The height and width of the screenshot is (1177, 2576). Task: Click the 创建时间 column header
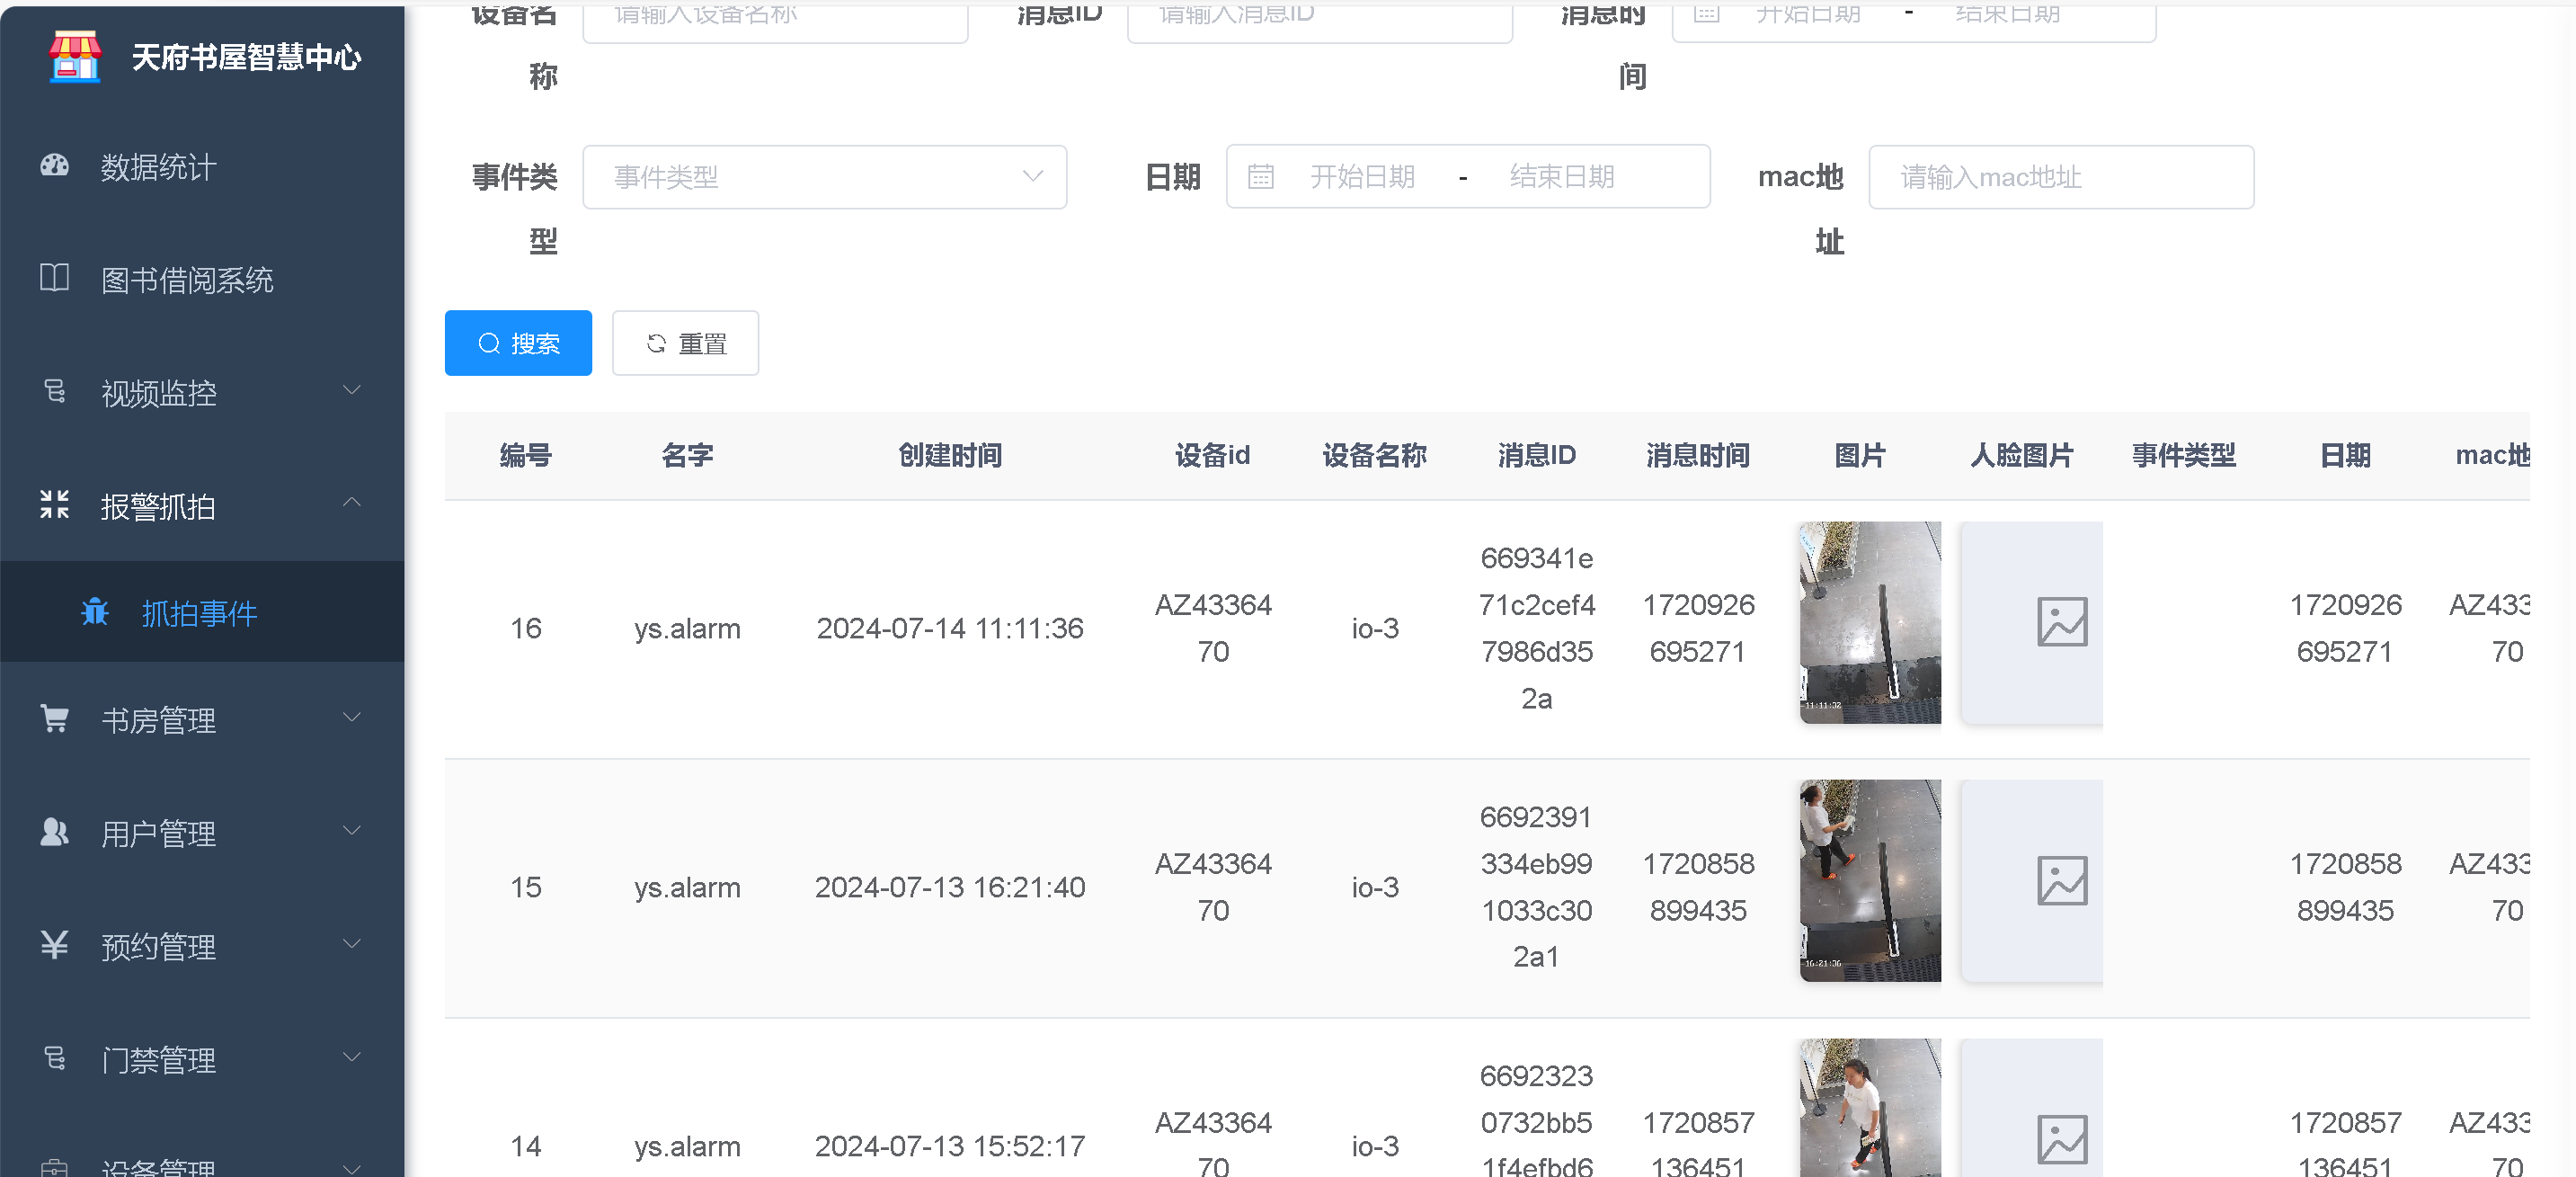[950, 455]
